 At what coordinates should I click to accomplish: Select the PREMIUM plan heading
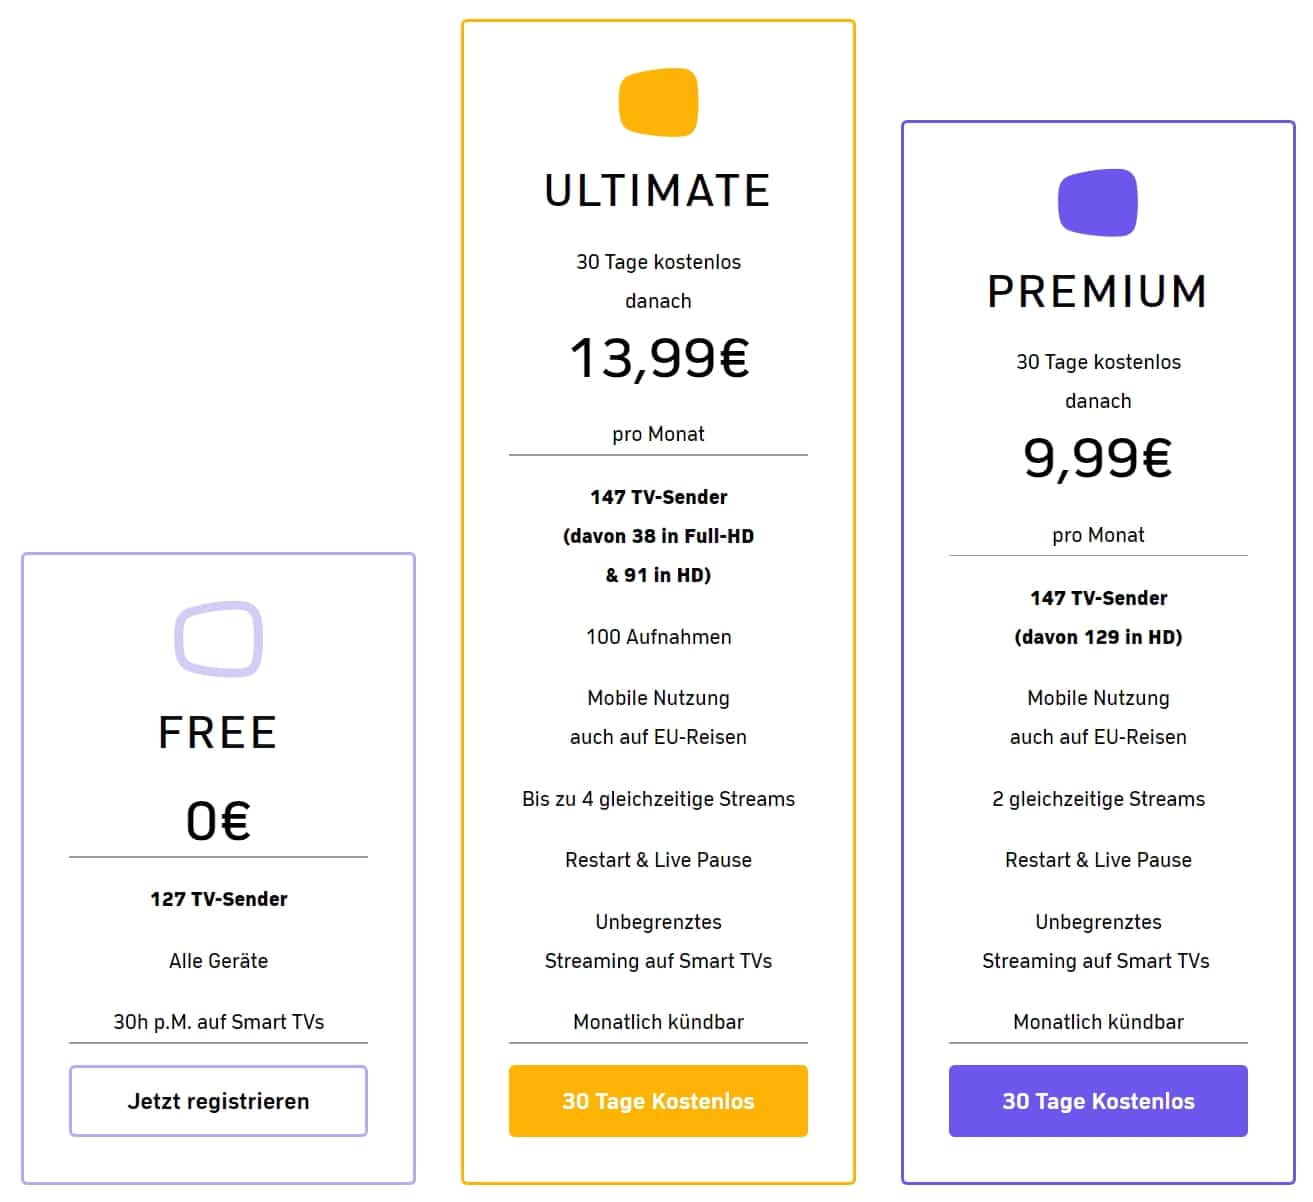[x=1098, y=292]
